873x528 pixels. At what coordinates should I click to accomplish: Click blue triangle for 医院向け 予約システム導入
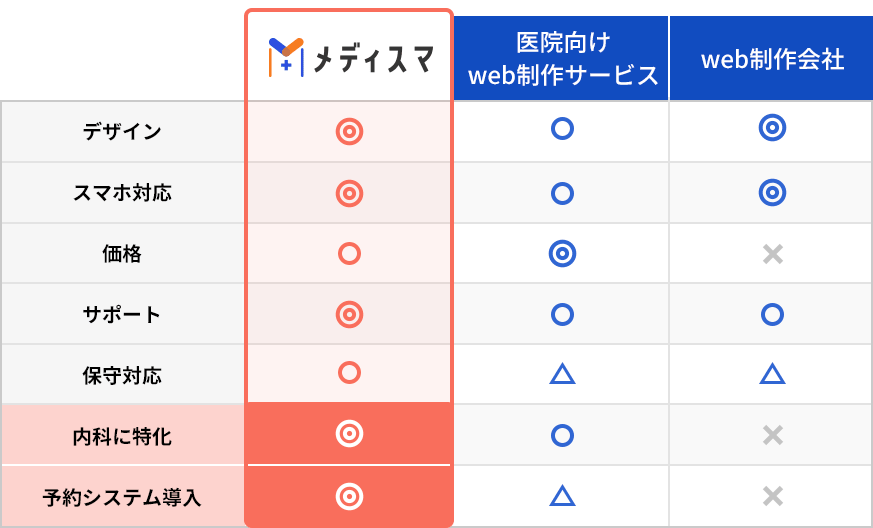[x=562, y=495]
